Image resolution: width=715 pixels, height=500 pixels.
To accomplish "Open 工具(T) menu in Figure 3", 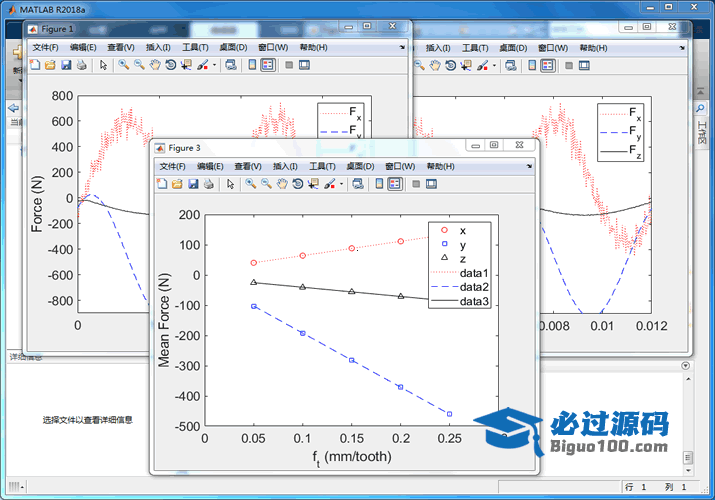I will click(322, 166).
